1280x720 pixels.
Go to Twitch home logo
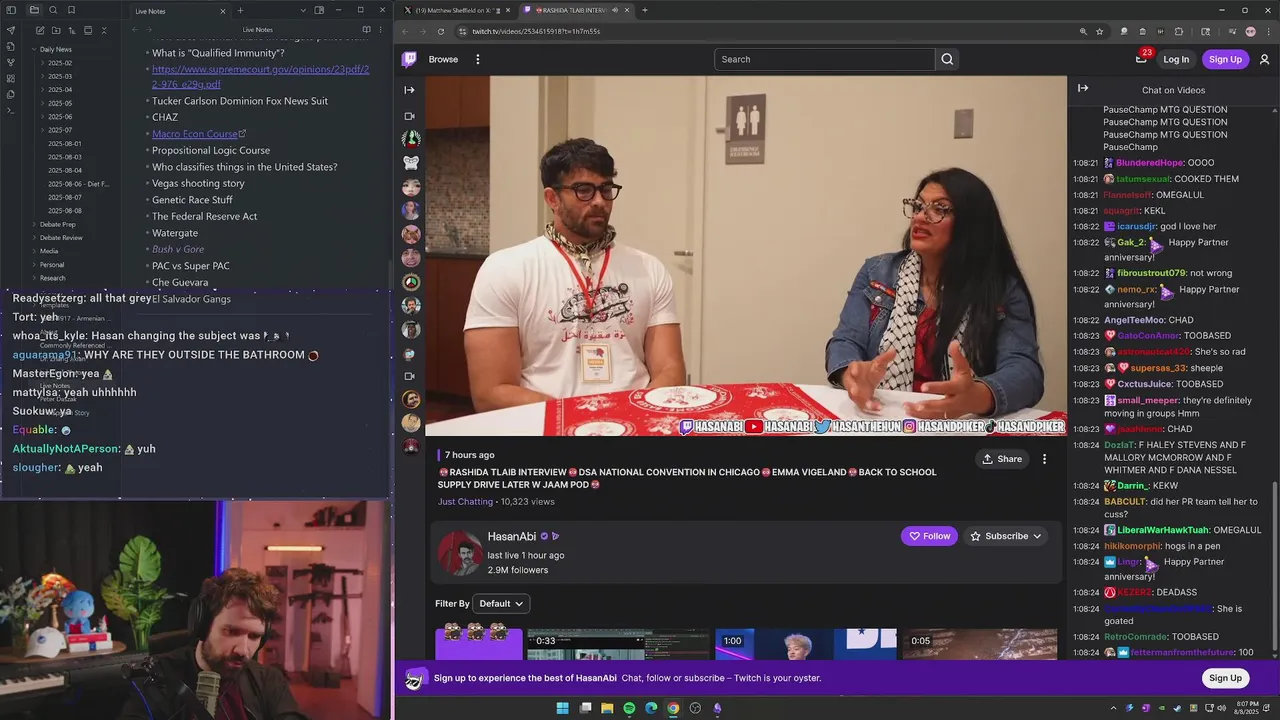click(x=409, y=59)
